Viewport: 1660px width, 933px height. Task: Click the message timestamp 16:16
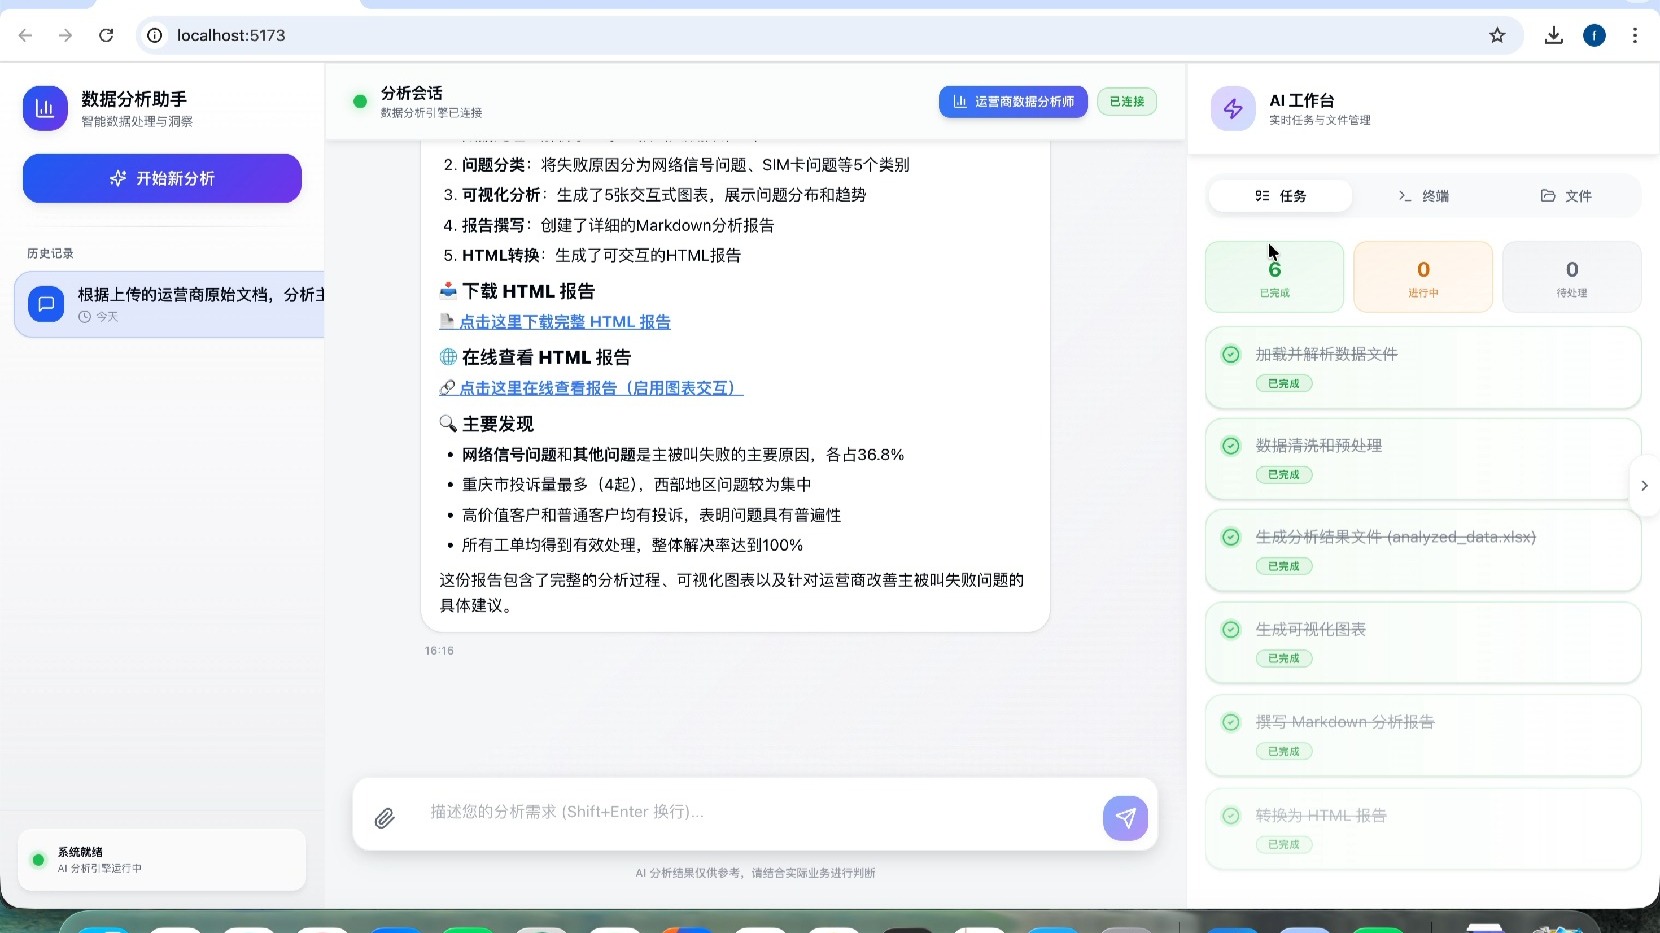(439, 651)
